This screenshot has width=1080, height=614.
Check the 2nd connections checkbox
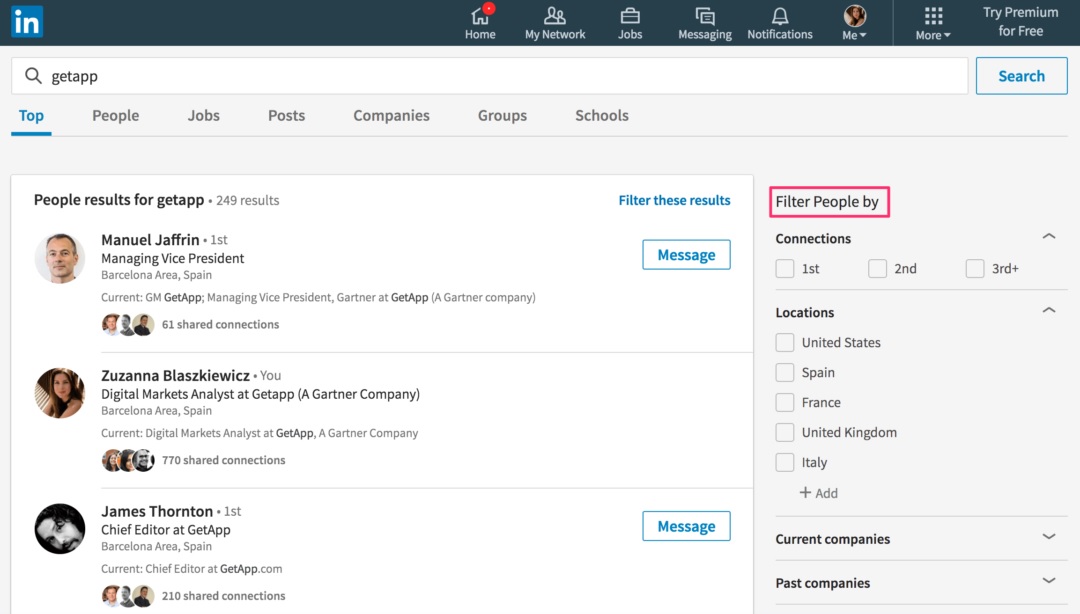[878, 268]
